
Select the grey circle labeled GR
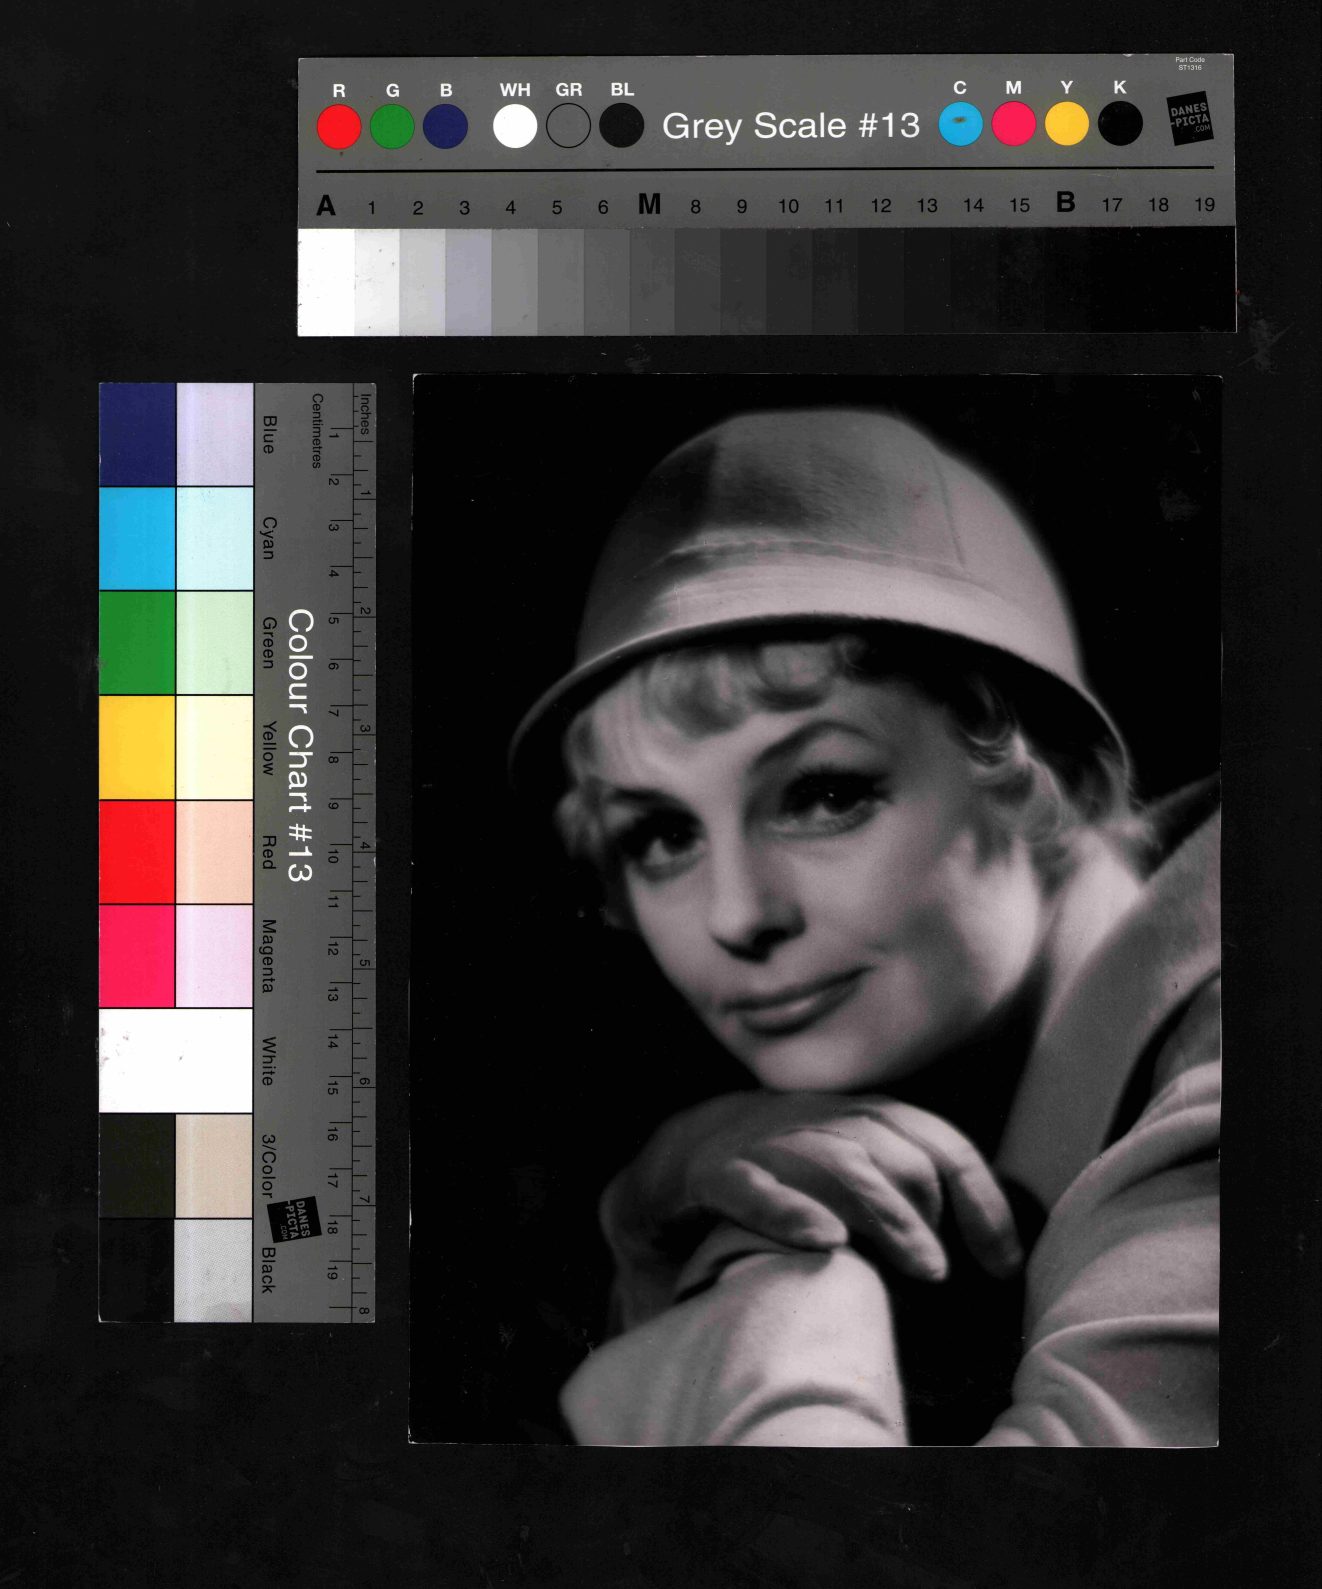tap(568, 127)
